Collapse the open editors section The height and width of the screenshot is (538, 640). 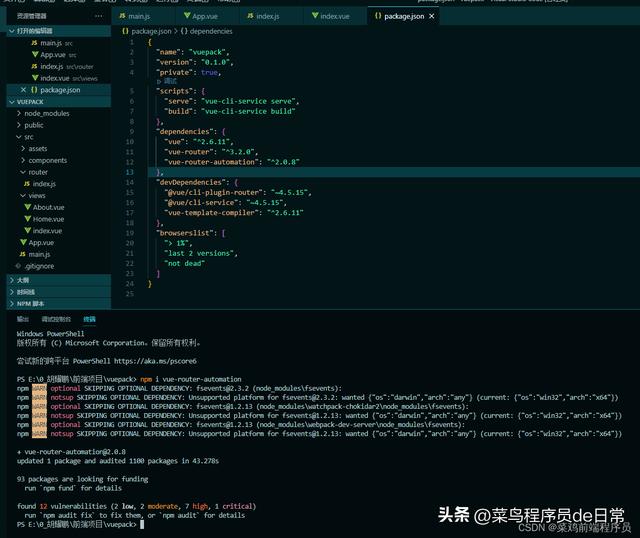click(59, 31)
